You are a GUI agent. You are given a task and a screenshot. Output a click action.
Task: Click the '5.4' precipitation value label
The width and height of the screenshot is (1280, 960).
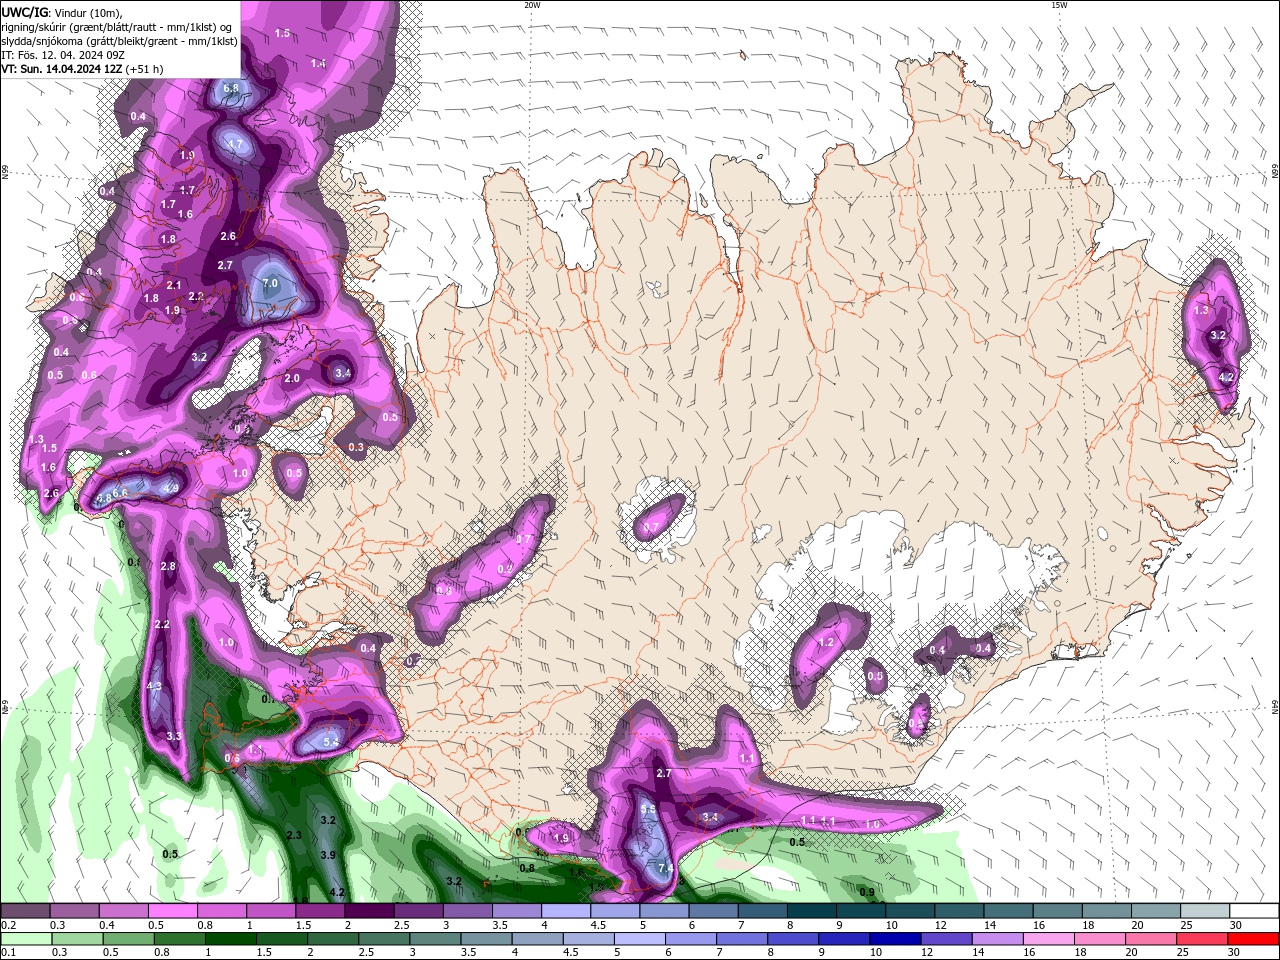[x=333, y=741]
